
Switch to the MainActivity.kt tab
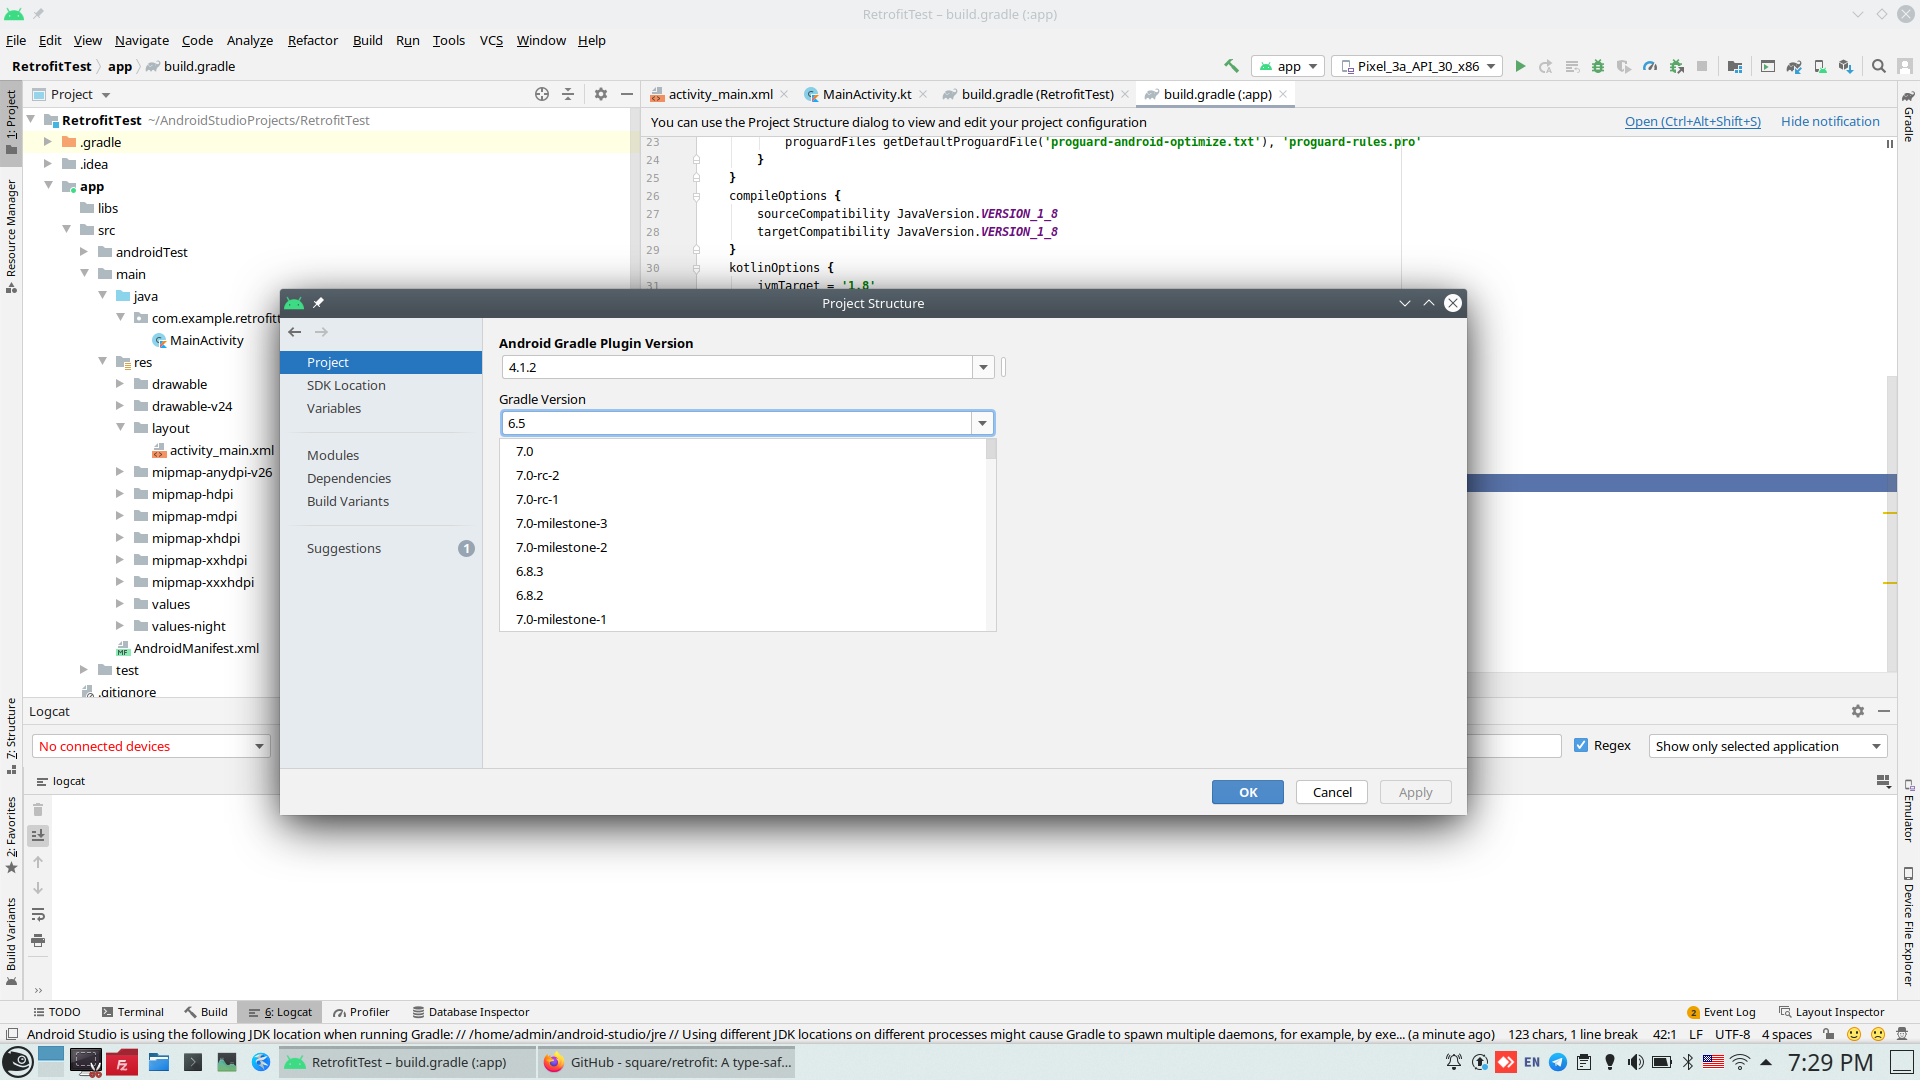coord(866,94)
